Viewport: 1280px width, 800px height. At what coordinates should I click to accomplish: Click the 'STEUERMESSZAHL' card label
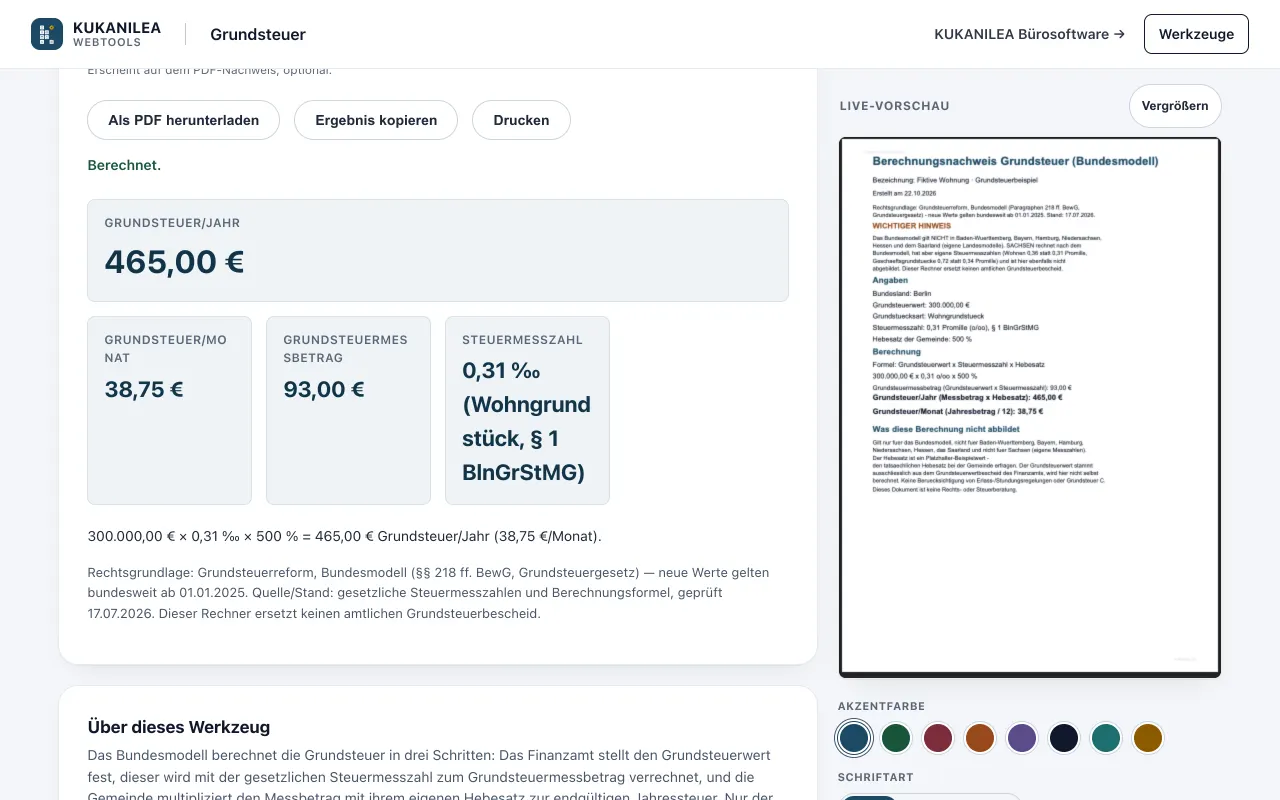coord(522,340)
